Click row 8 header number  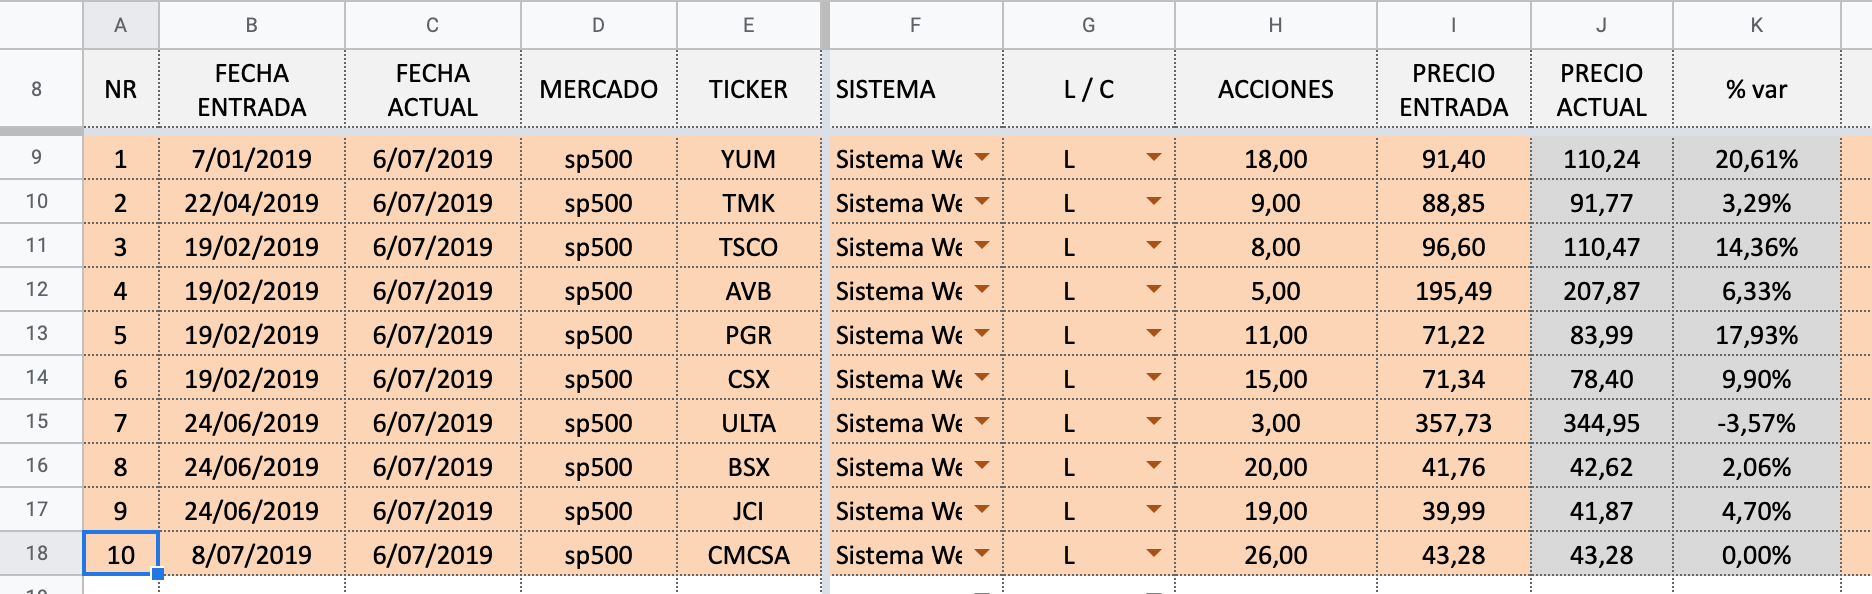click(37, 89)
